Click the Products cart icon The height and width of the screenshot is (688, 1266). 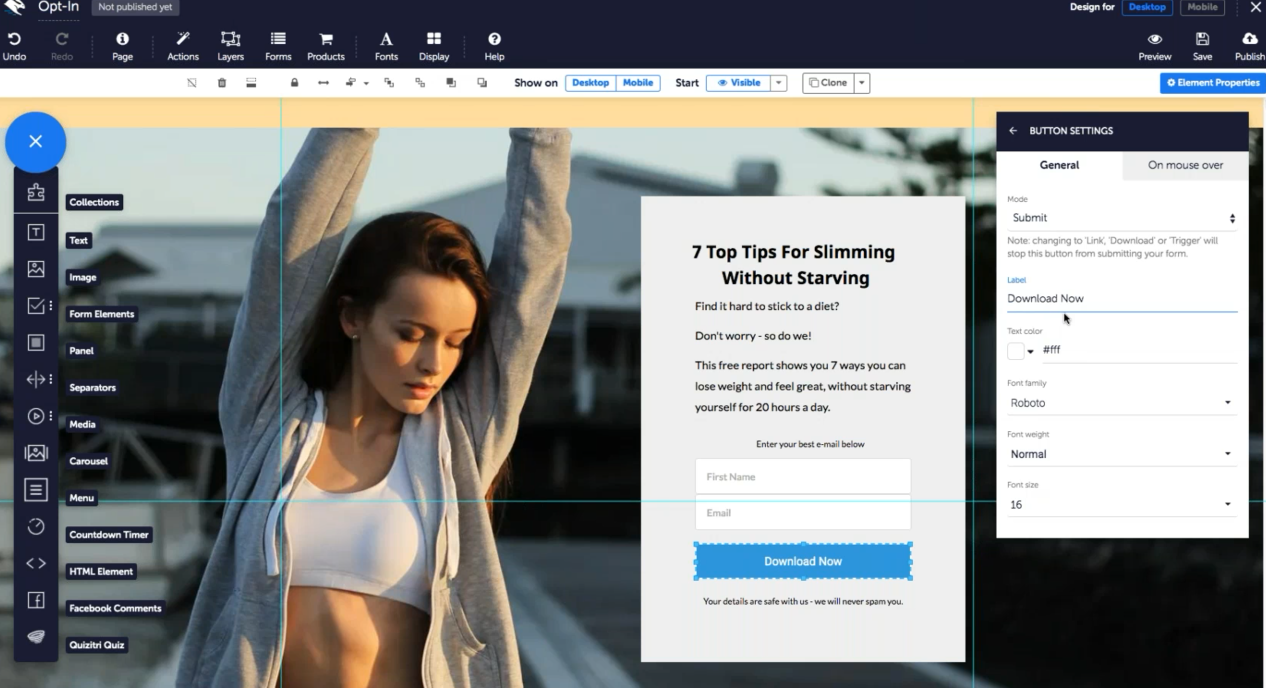[326, 40]
